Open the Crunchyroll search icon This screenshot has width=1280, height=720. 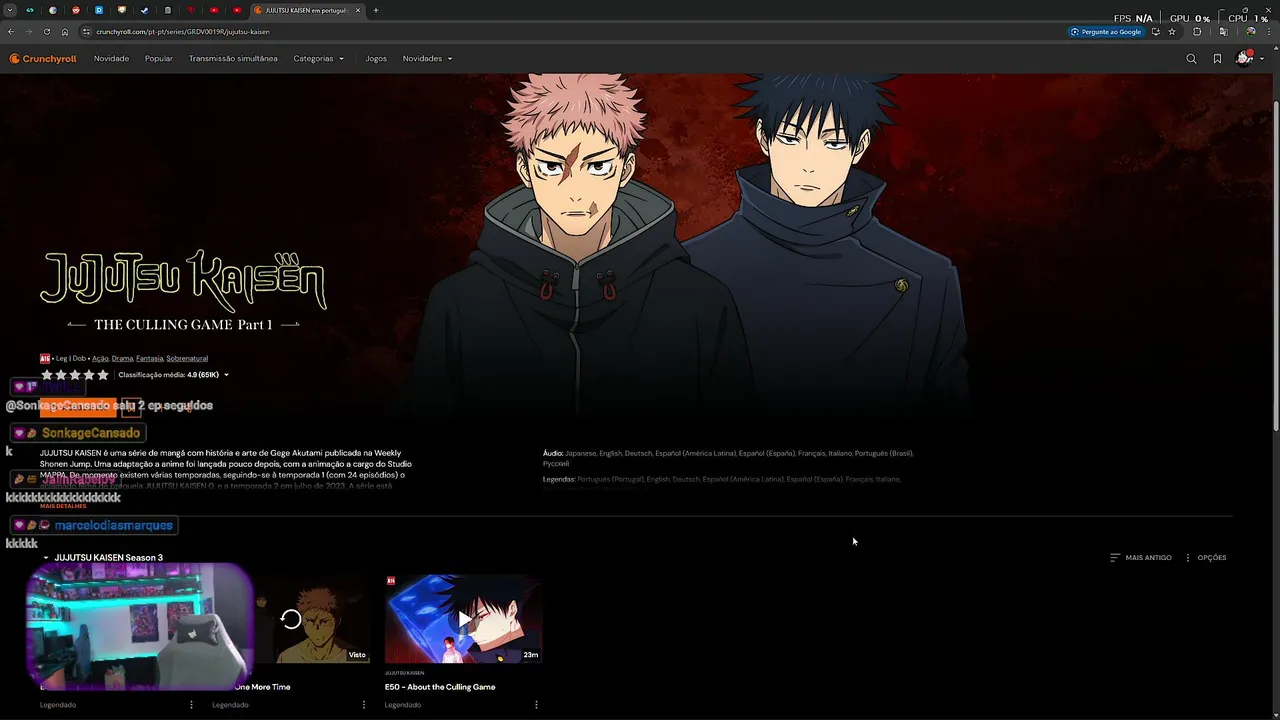tap(1191, 59)
